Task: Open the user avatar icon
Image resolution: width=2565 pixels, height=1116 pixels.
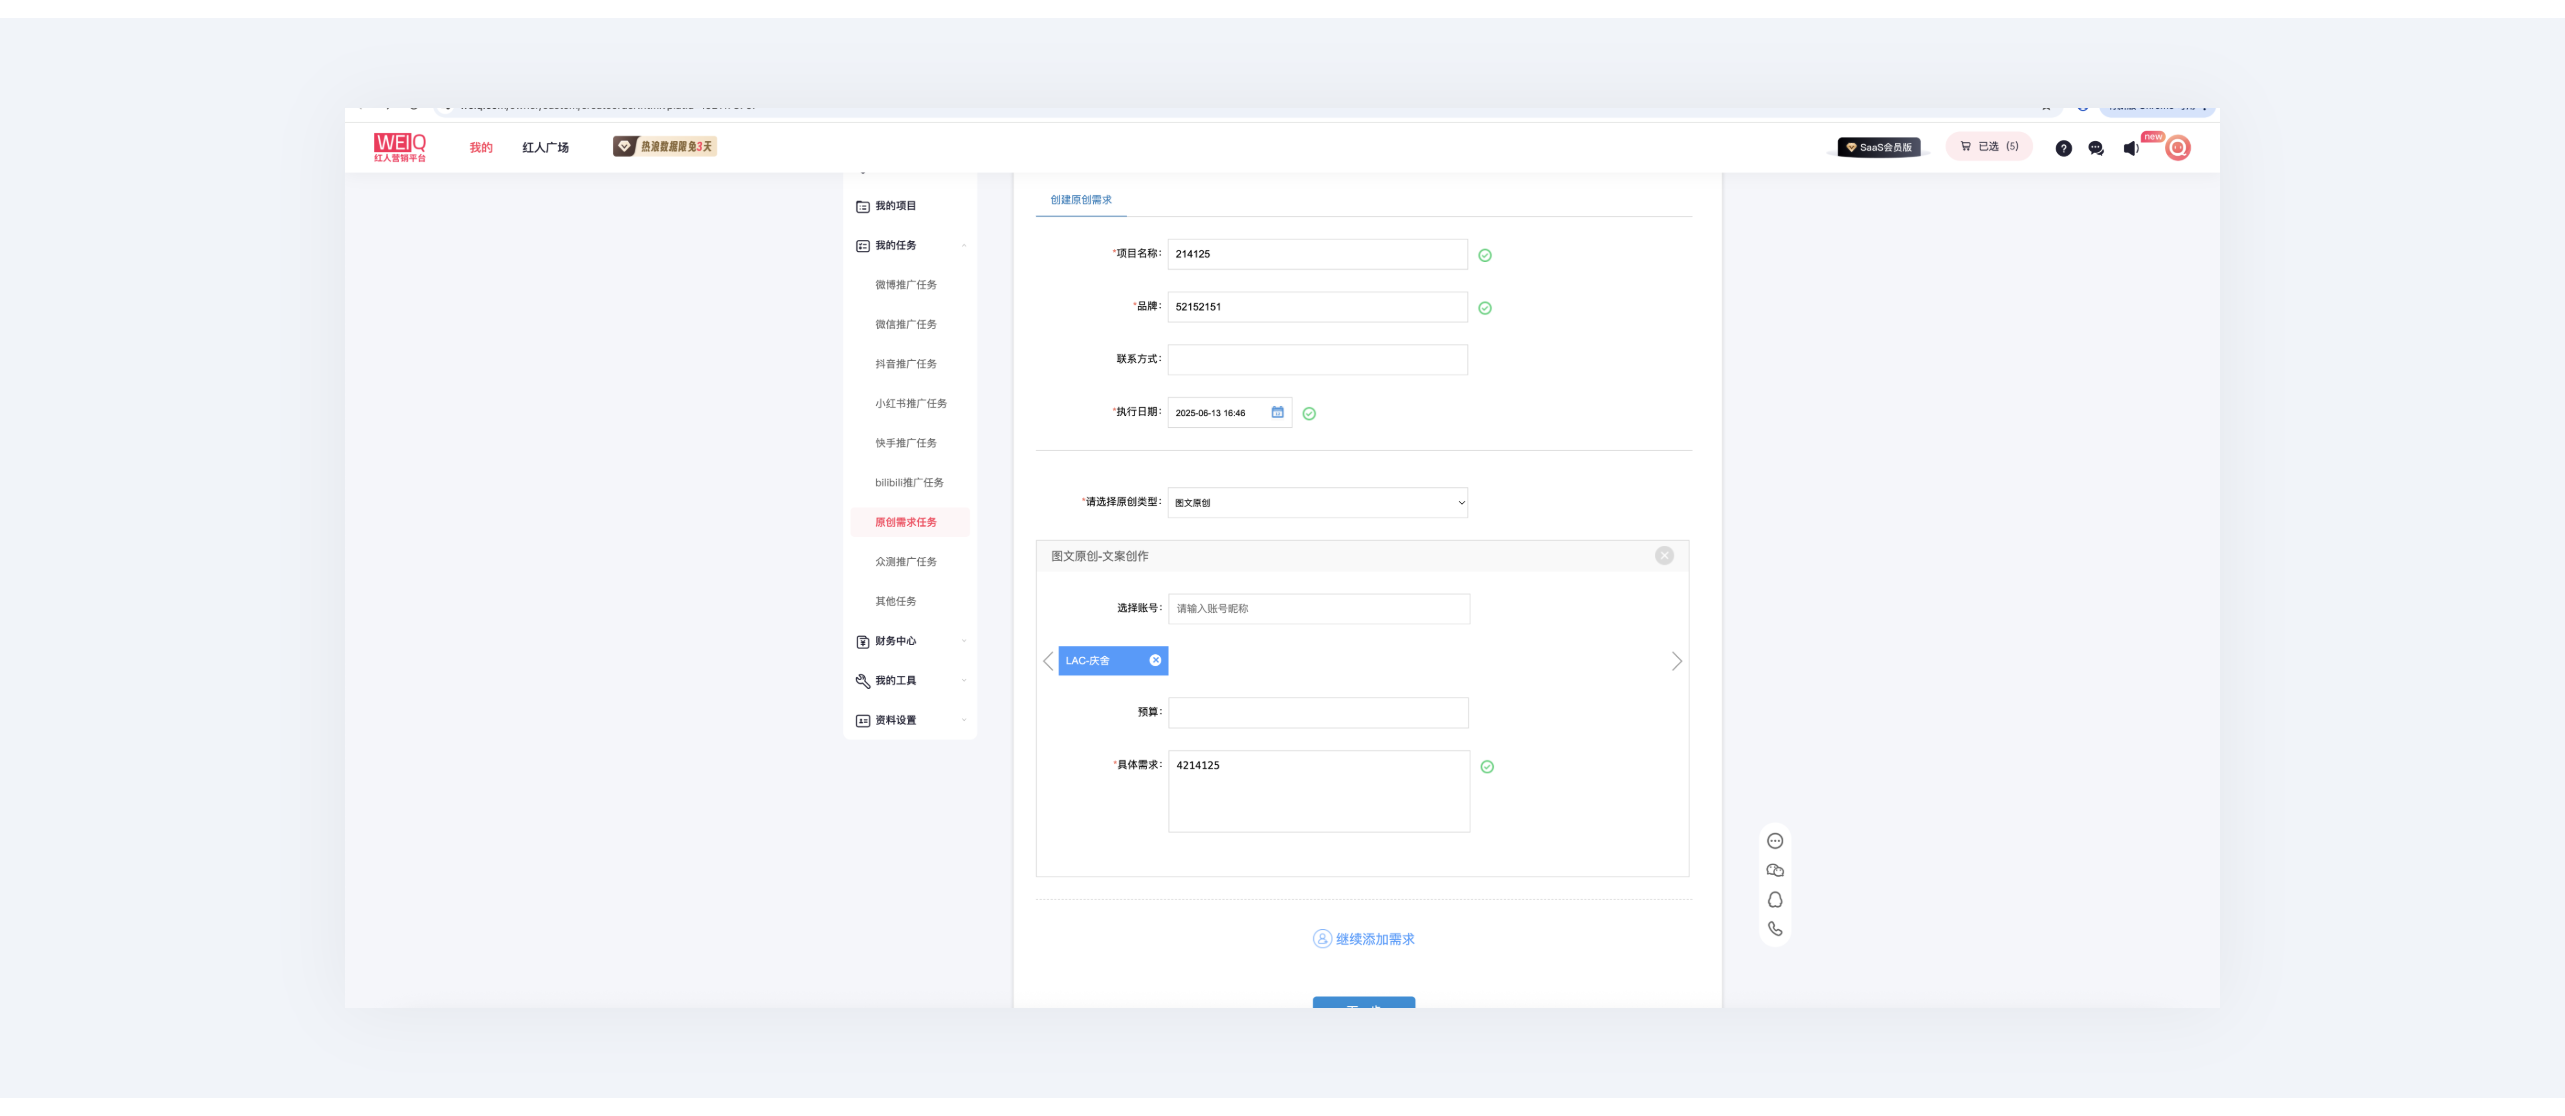Action: click(2177, 148)
